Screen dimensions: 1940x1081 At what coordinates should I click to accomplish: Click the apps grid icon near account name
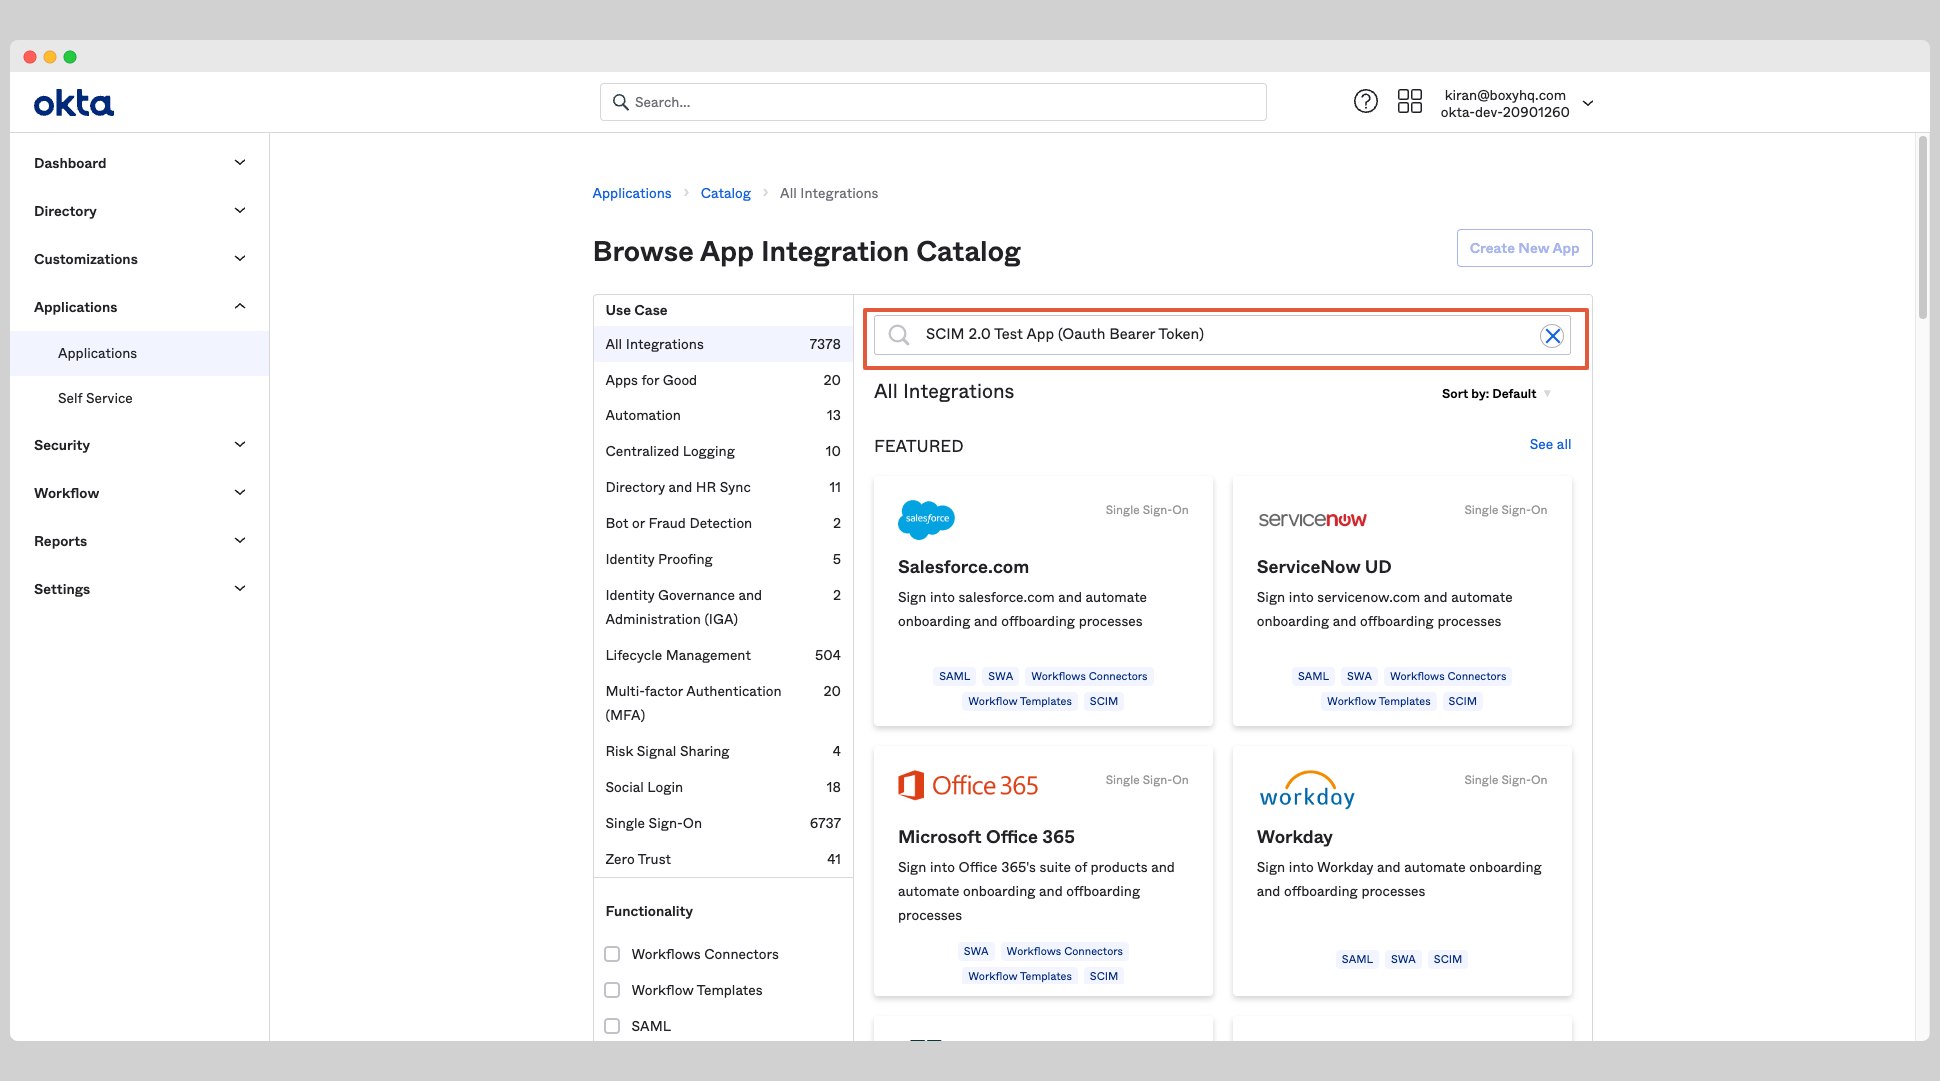(x=1410, y=101)
